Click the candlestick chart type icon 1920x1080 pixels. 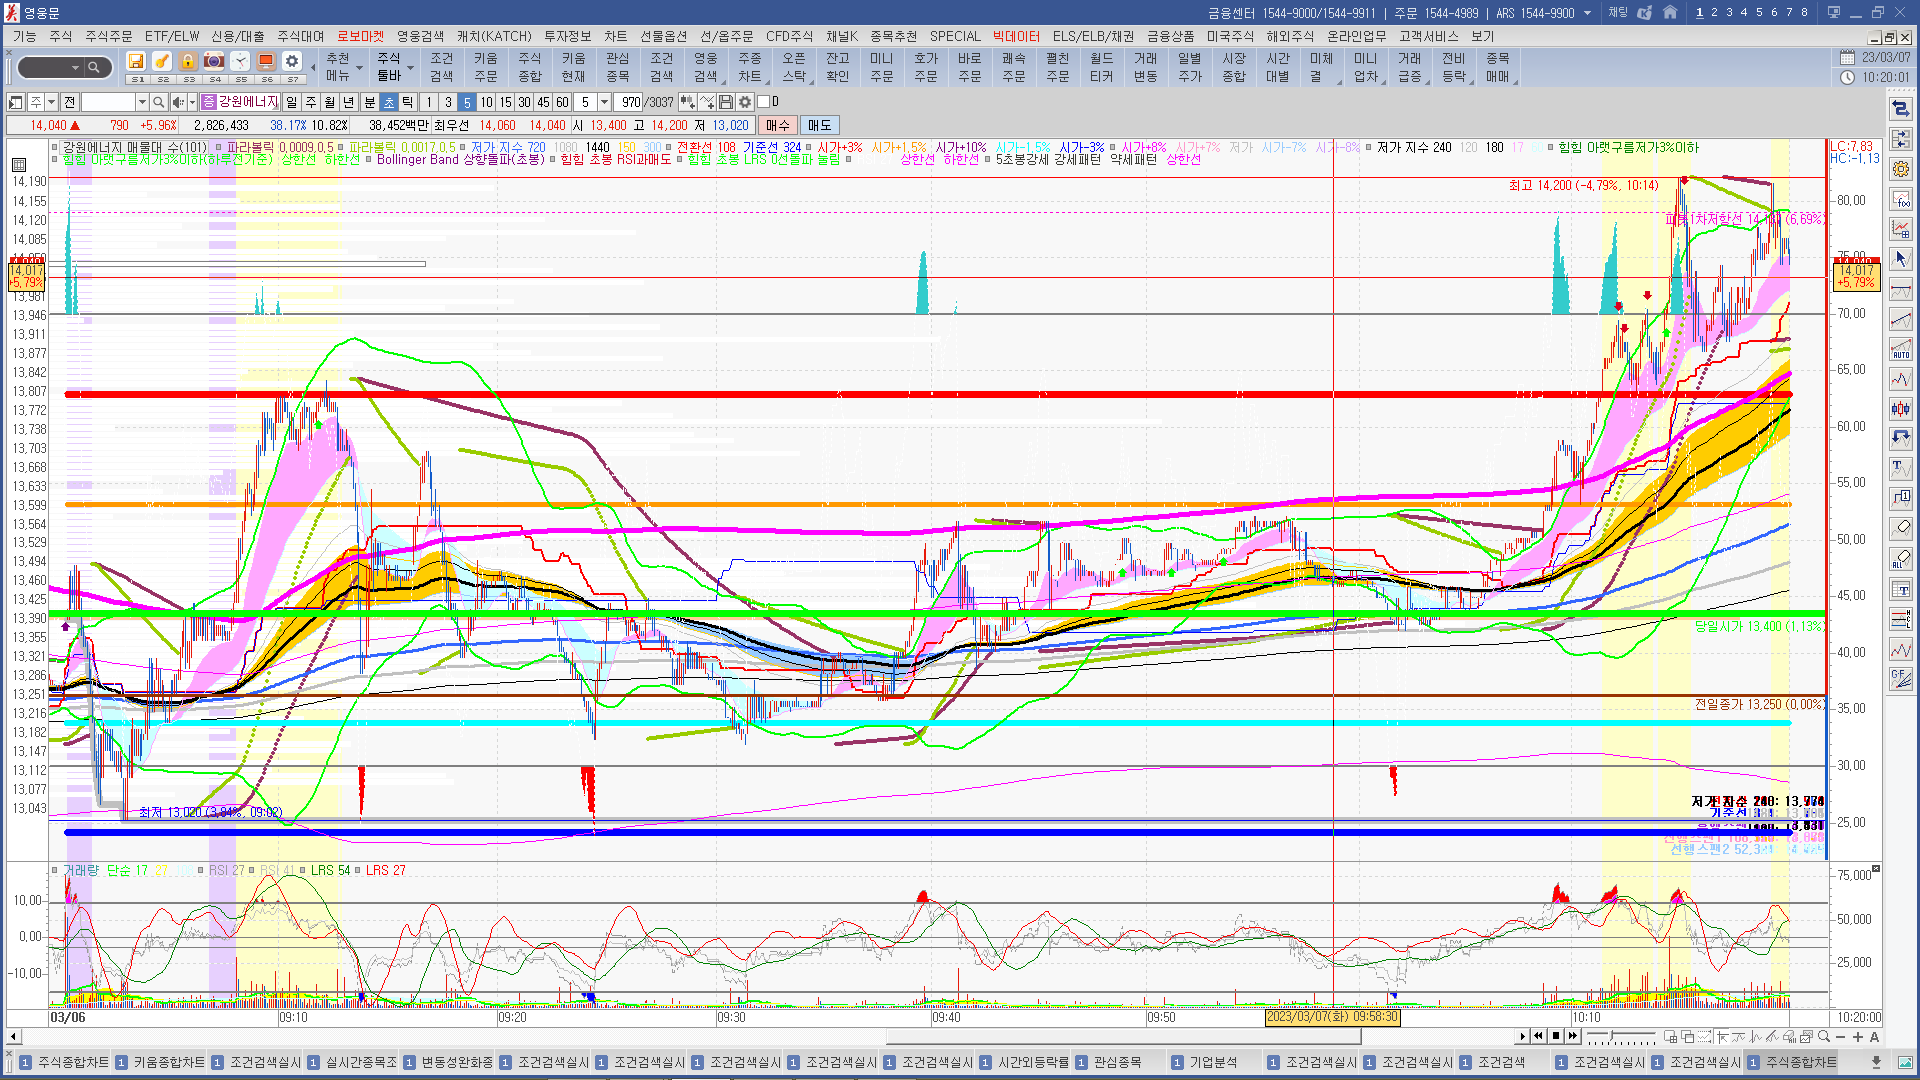1901,408
